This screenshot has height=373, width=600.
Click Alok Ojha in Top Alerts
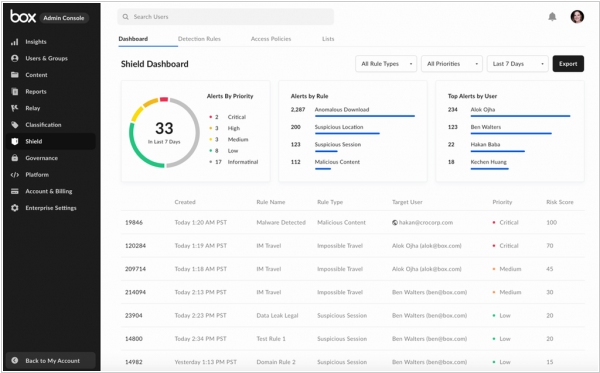(483, 109)
